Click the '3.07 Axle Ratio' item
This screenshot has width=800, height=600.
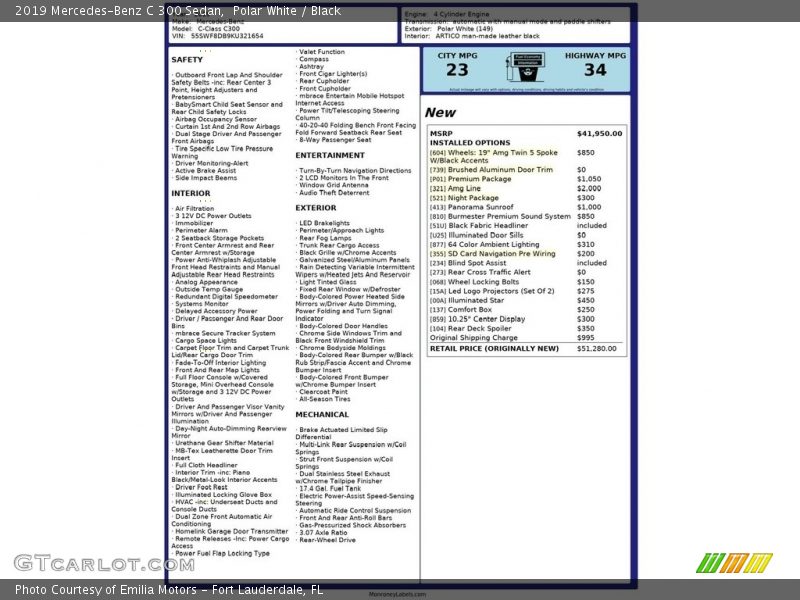coord(323,533)
